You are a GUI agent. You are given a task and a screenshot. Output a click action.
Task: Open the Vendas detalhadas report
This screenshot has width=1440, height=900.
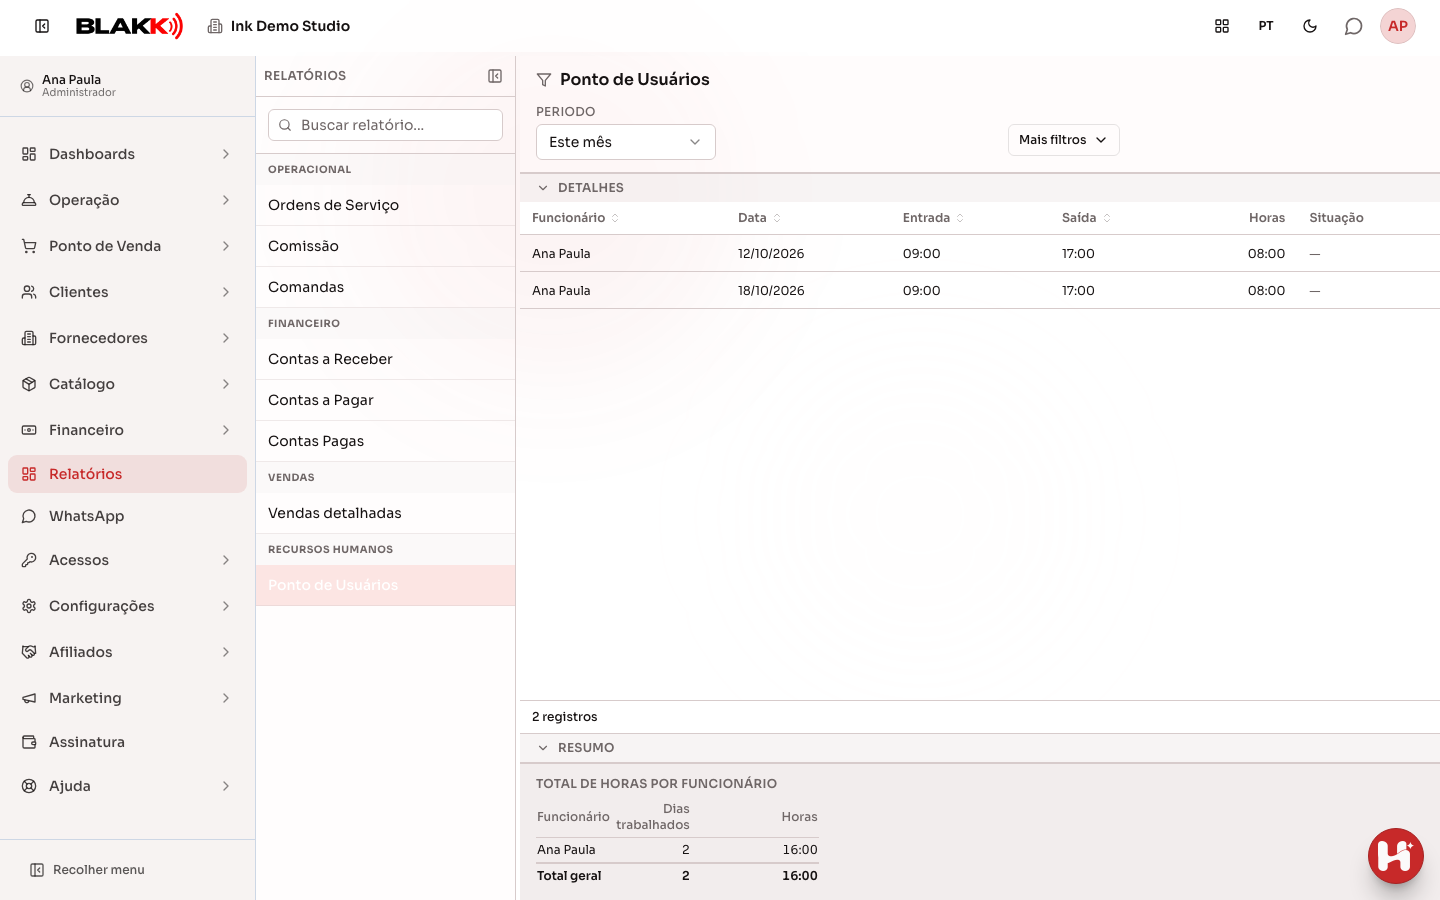tap(385, 513)
